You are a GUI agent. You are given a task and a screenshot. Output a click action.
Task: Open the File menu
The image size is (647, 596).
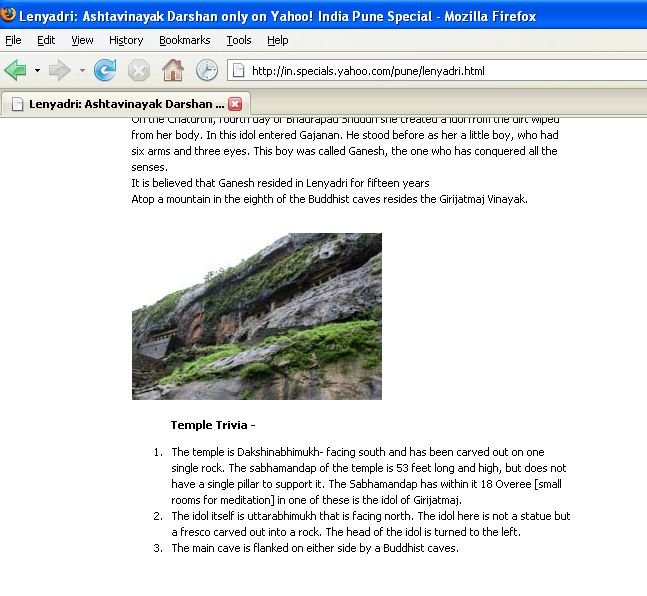coord(13,40)
